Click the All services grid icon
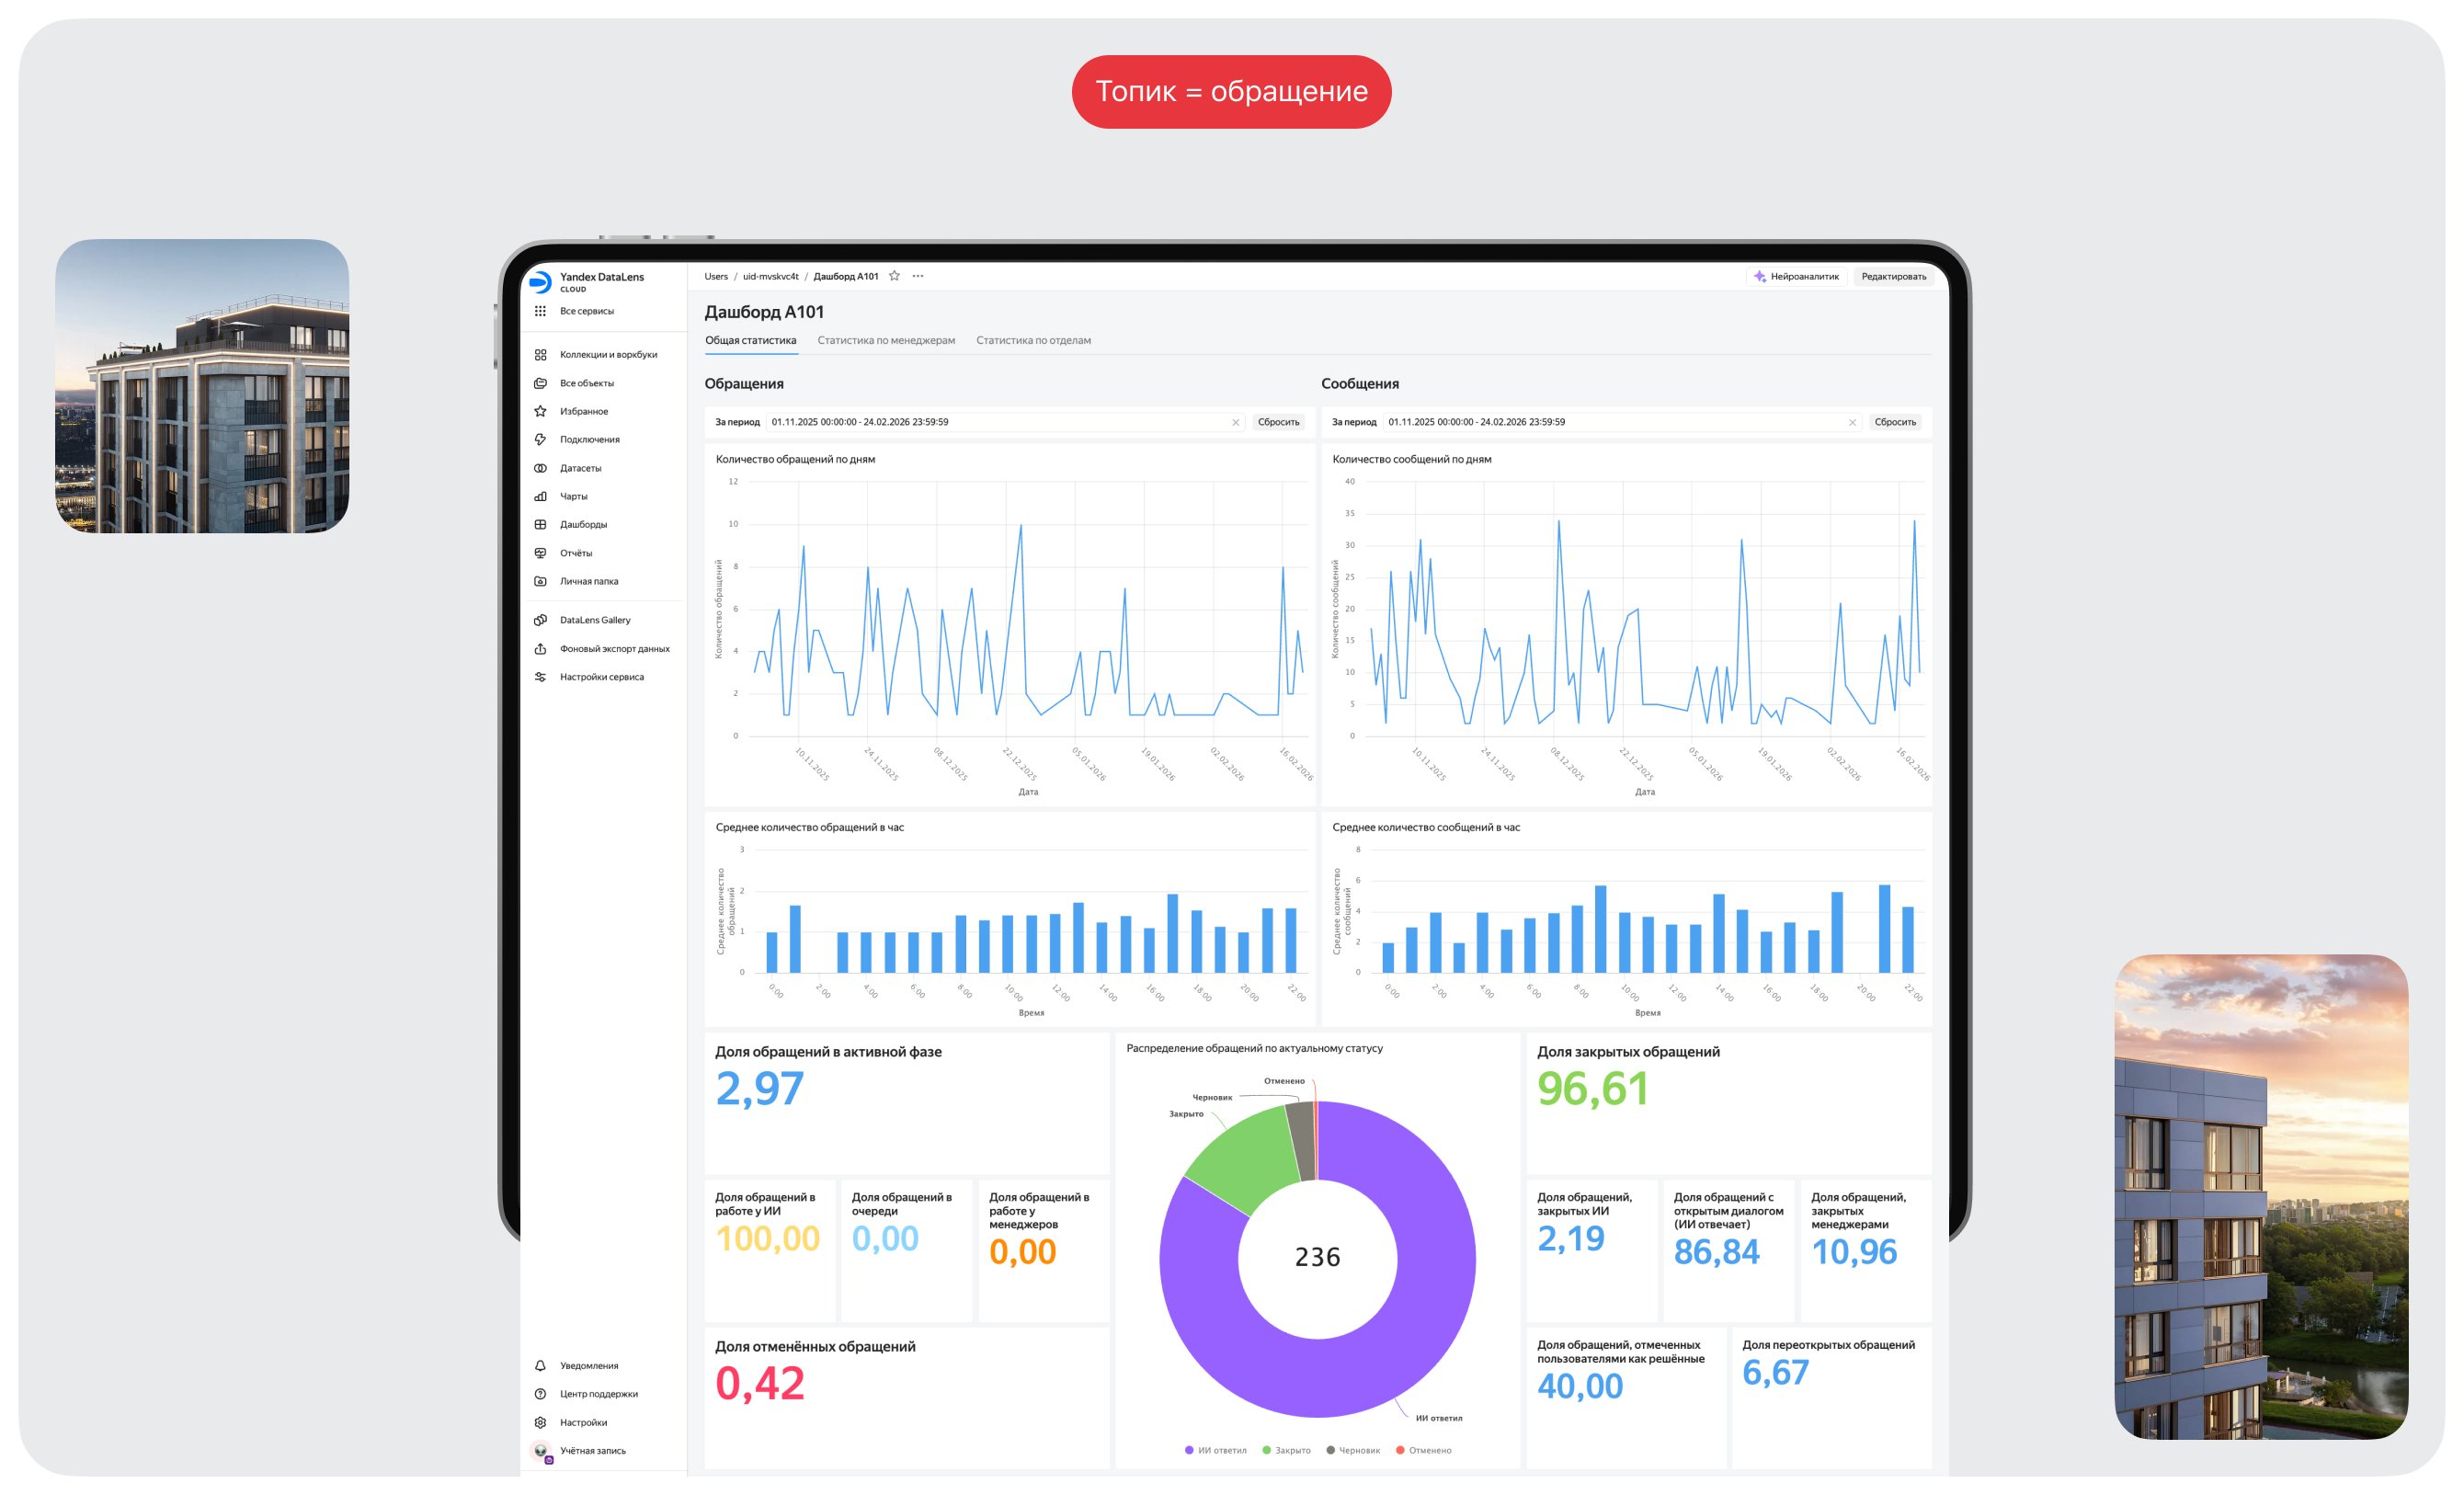Viewport: 2464px width, 1495px height. [x=540, y=311]
